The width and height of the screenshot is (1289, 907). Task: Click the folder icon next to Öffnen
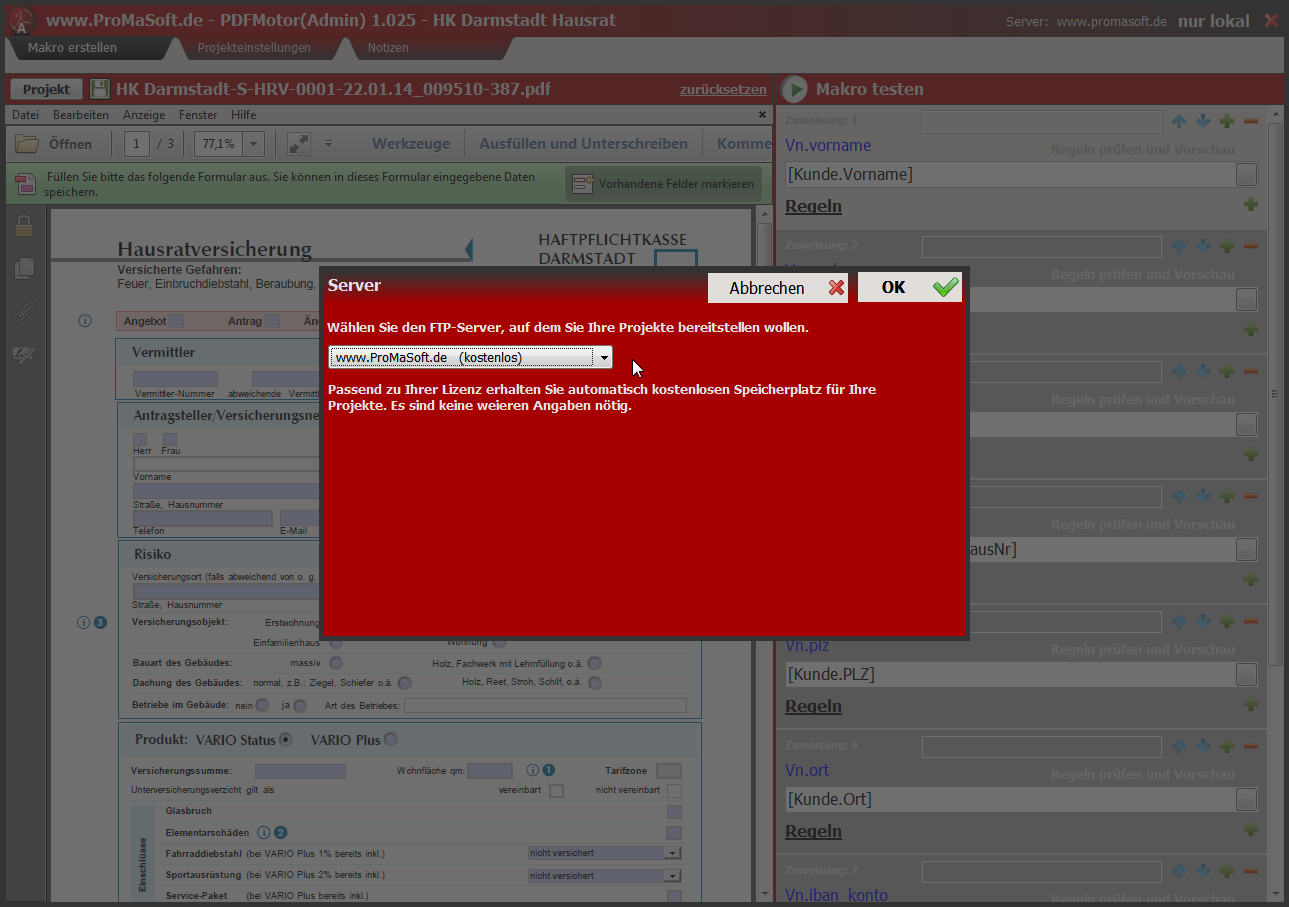27,144
